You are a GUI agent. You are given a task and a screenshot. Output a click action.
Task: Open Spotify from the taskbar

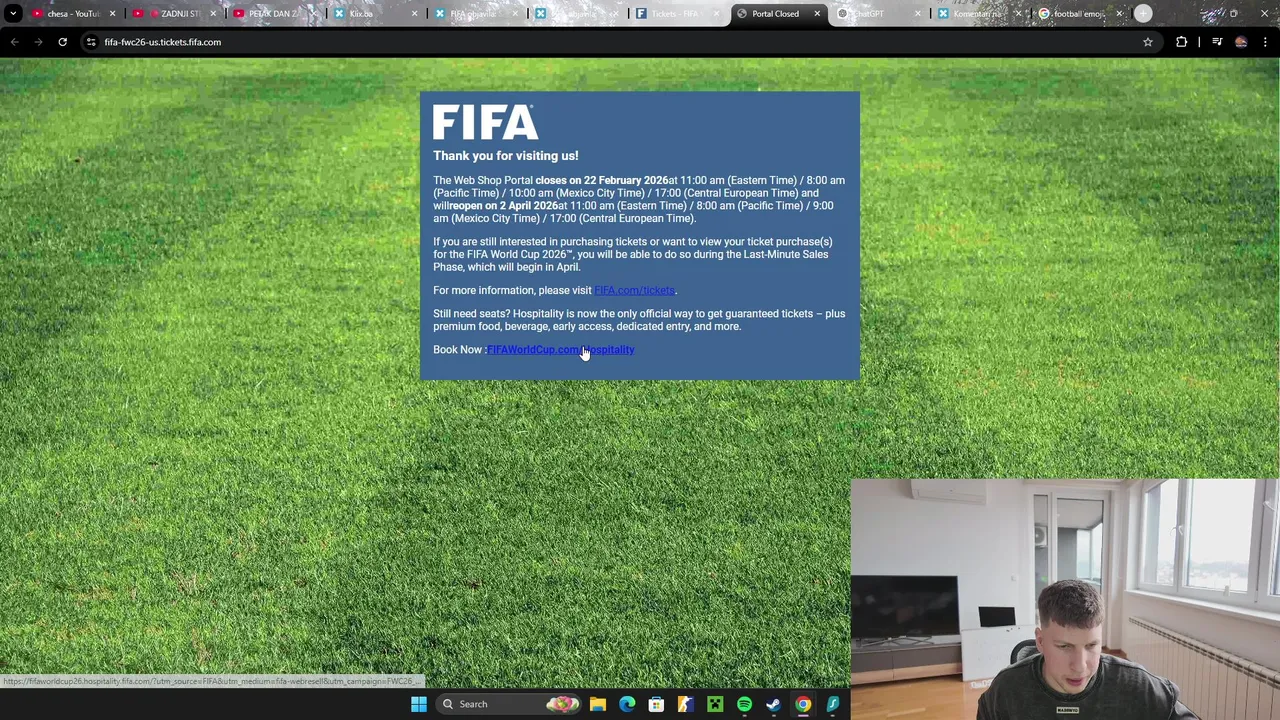tap(744, 704)
